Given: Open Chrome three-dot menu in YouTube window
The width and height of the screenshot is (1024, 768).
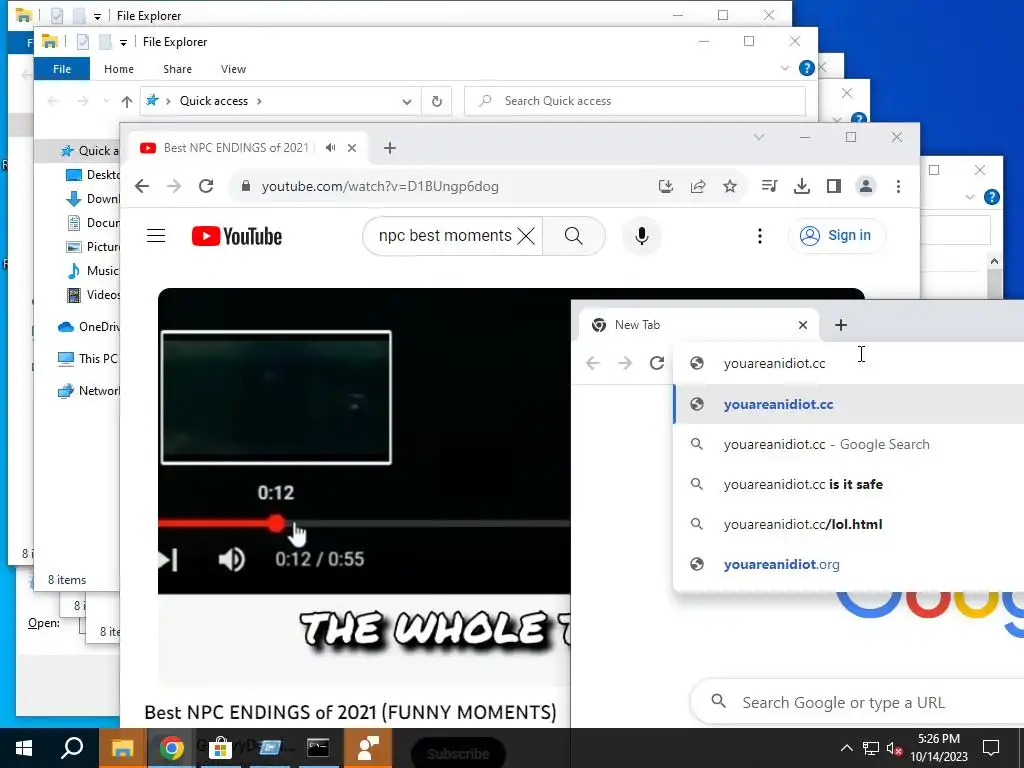Looking at the screenshot, I should click(898, 186).
